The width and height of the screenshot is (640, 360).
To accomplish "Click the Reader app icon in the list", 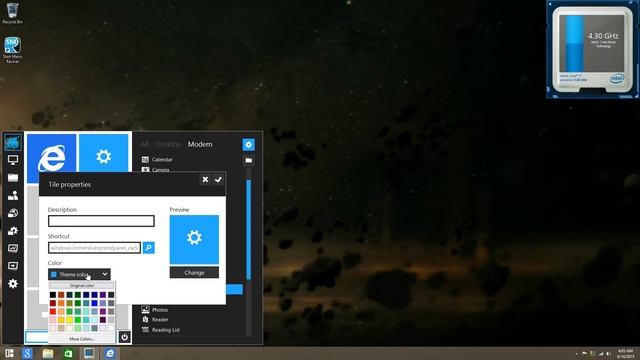I will point(145,319).
